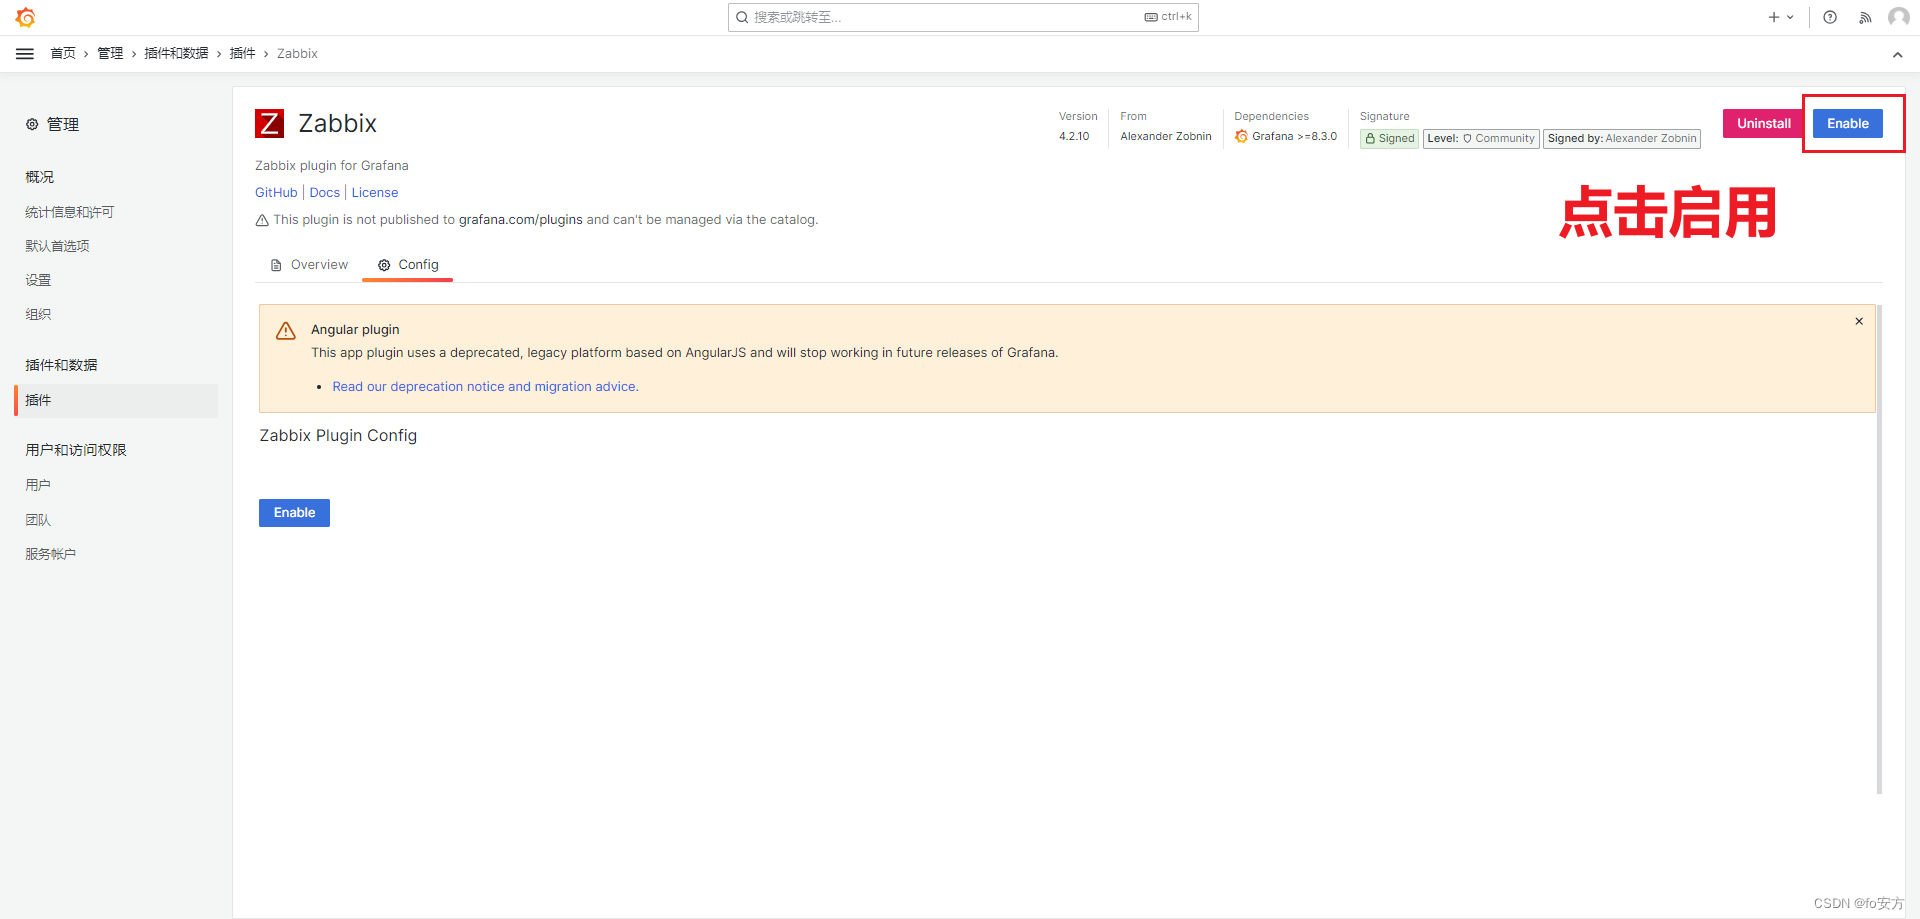Click the Signed signature badge
The height and width of the screenshot is (919, 1920).
(1389, 139)
